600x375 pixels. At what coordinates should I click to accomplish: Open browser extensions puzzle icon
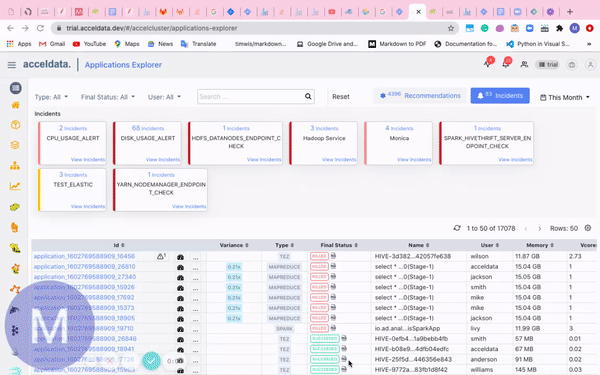tap(559, 28)
